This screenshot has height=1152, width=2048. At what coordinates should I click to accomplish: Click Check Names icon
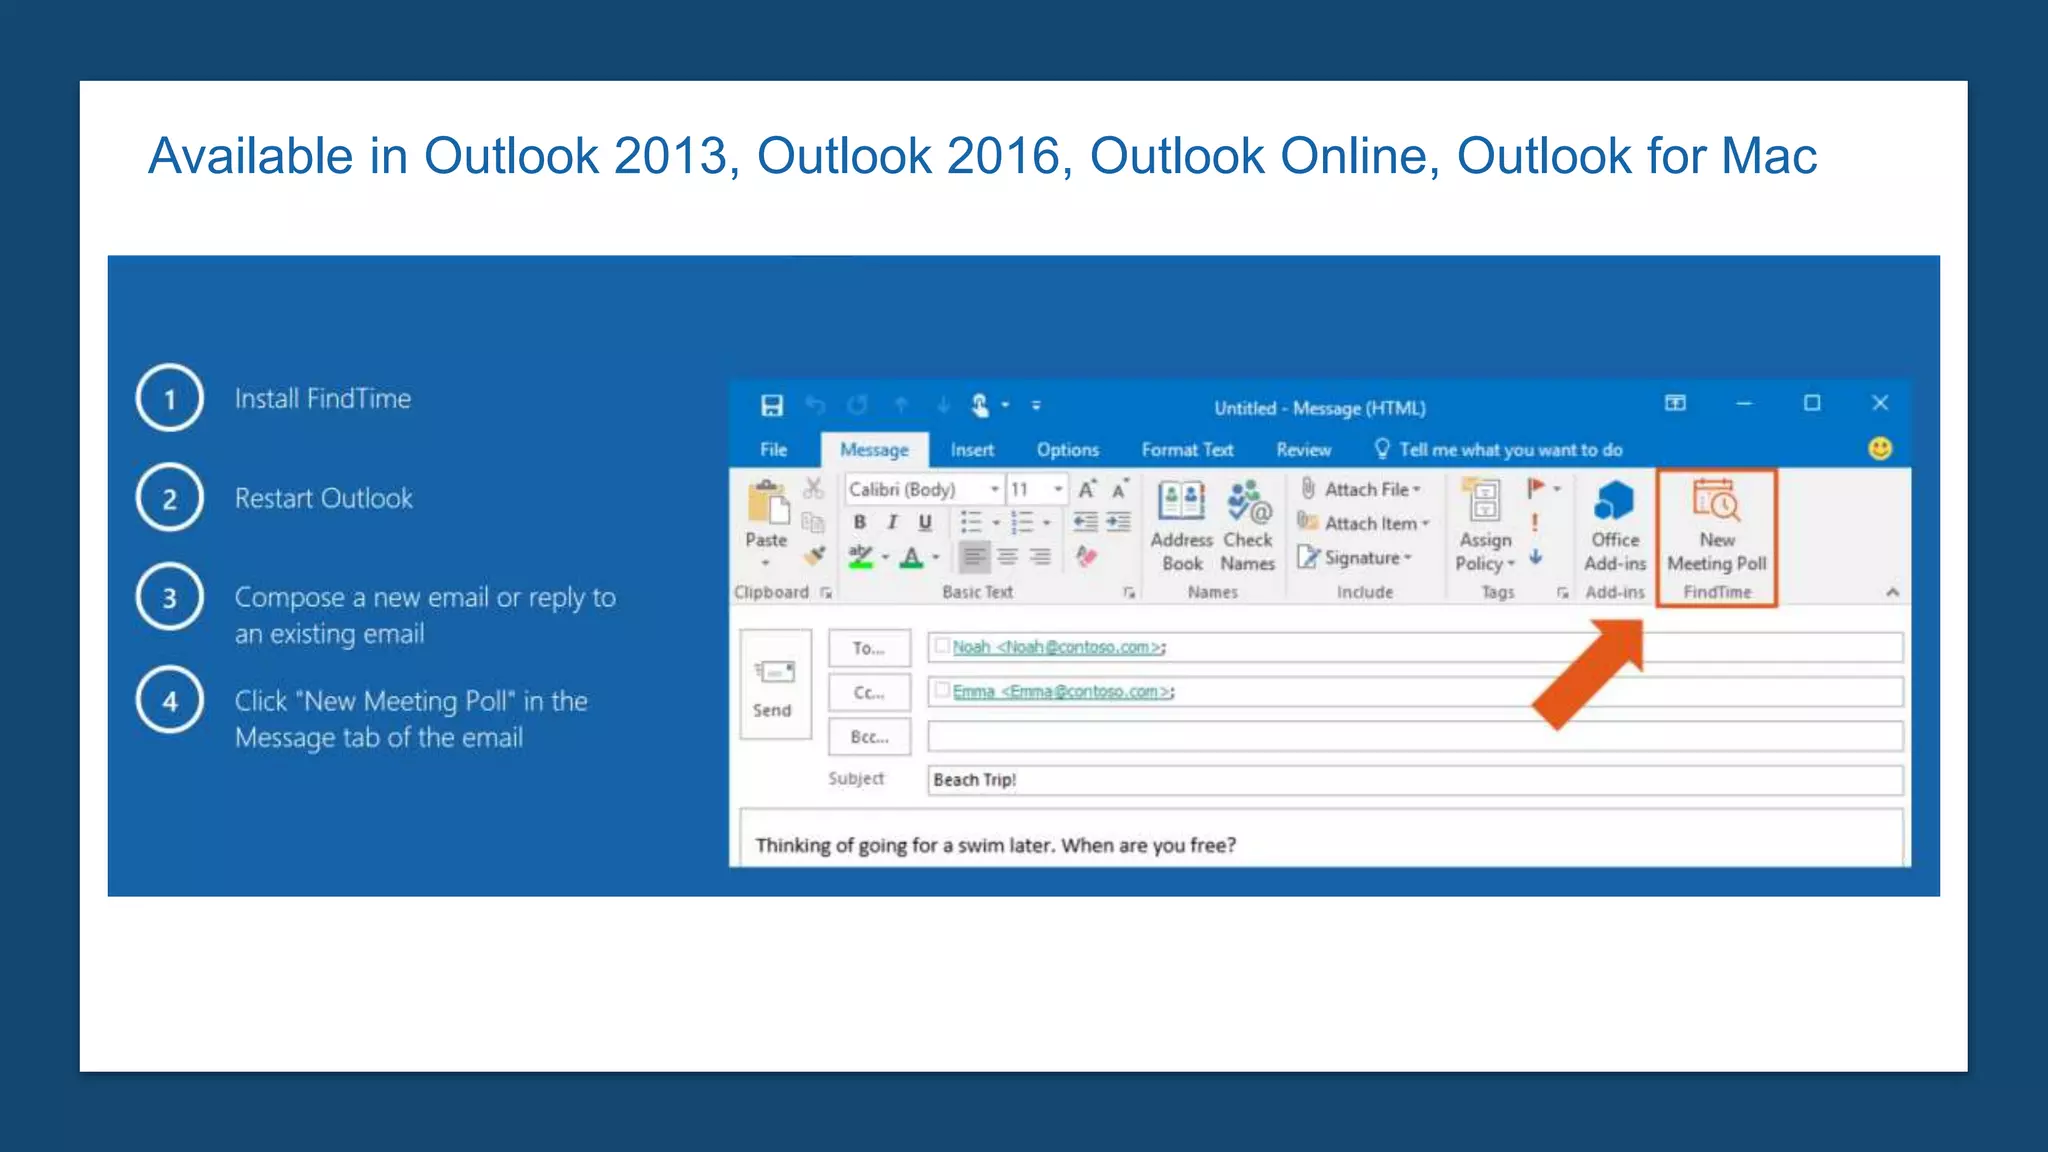point(1248,527)
